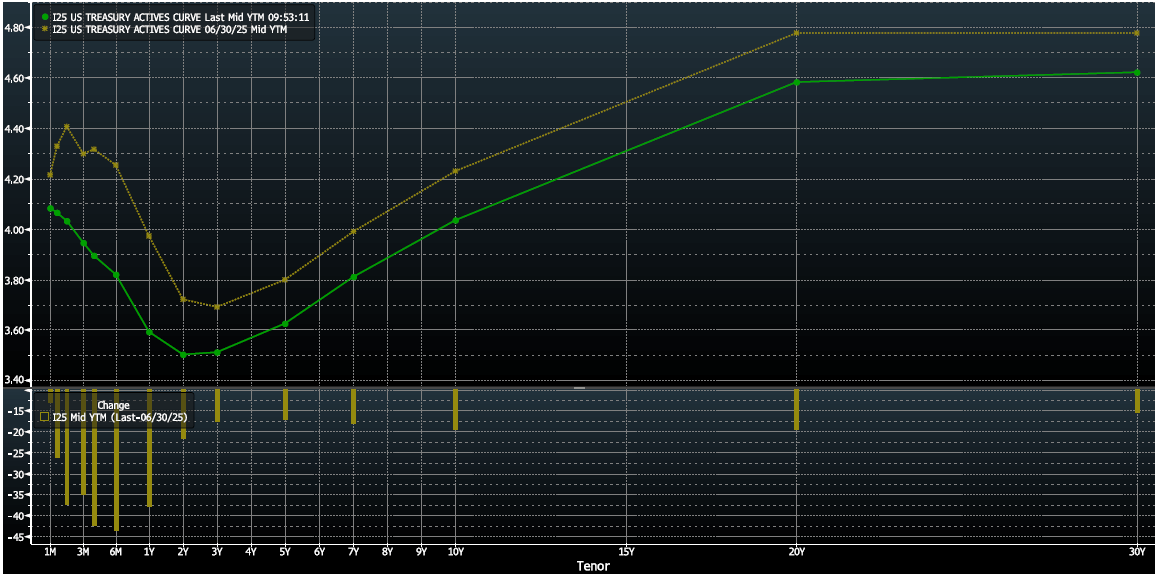Click the 4.80 y-axis value label

(x=15, y=28)
